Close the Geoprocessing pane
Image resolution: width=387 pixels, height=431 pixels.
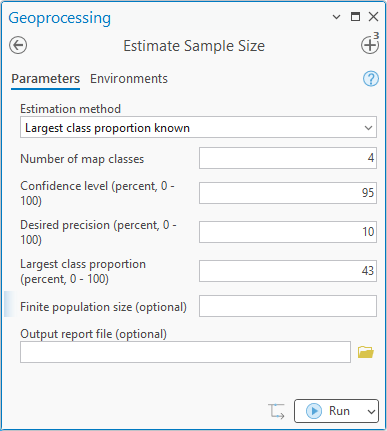click(373, 17)
